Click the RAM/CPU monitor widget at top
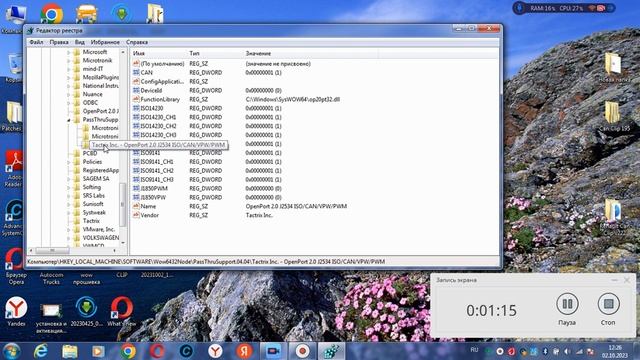The height and width of the screenshot is (360, 640). (564, 8)
